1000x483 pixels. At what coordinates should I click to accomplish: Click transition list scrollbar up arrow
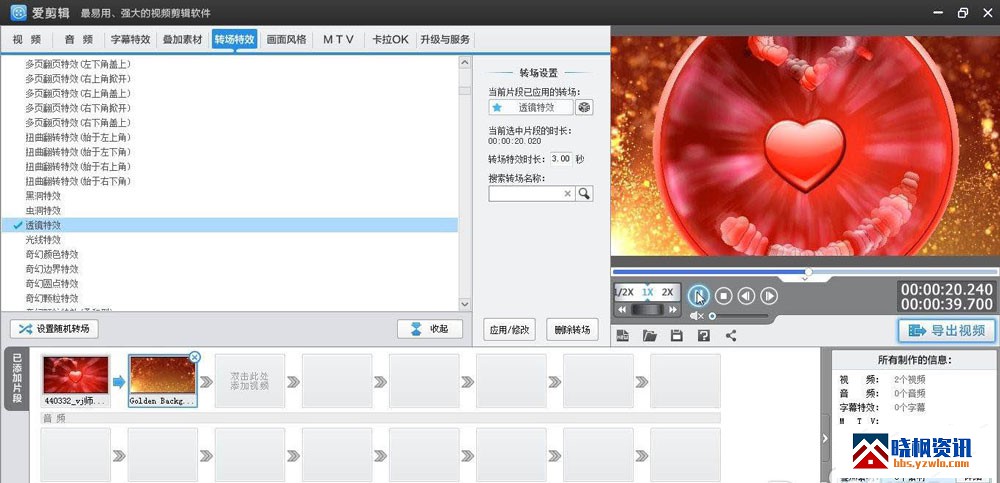pyautogui.click(x=464, y=63)
